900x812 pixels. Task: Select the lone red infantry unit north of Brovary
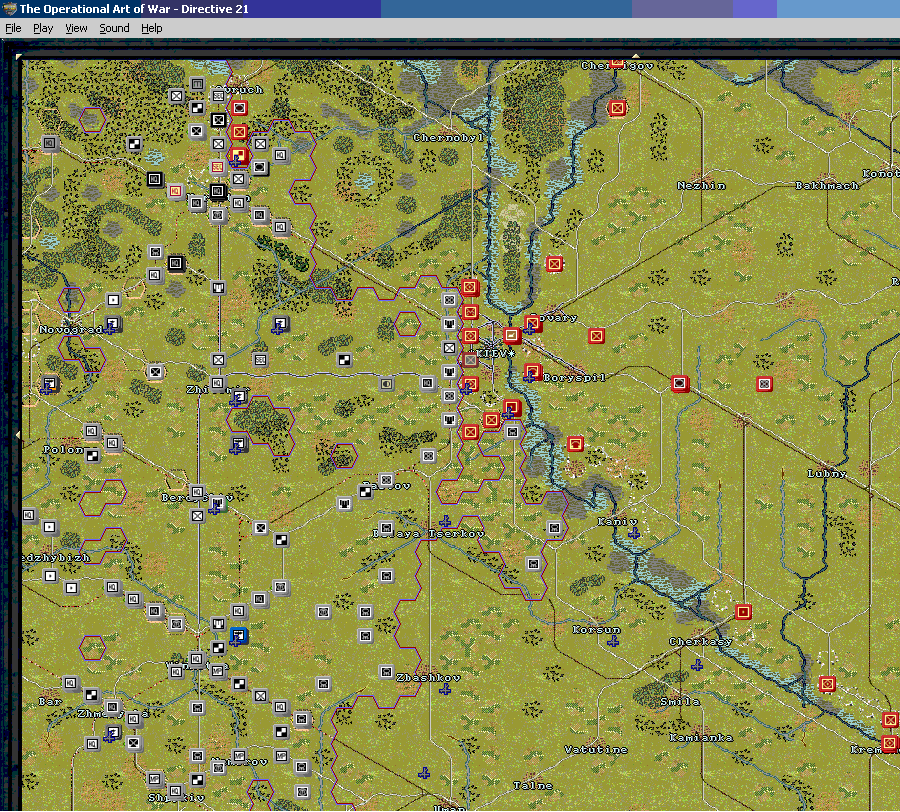click(x=554, y=264)
